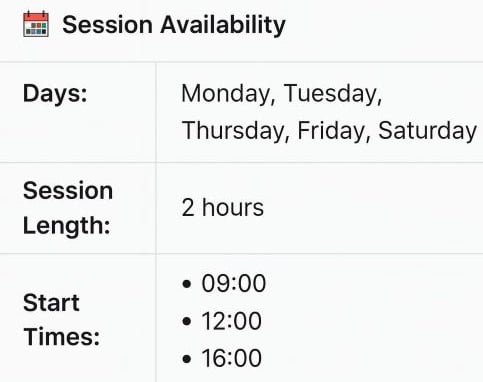Click the word Saturday
The image size is (483, 382).
(427, 130)
